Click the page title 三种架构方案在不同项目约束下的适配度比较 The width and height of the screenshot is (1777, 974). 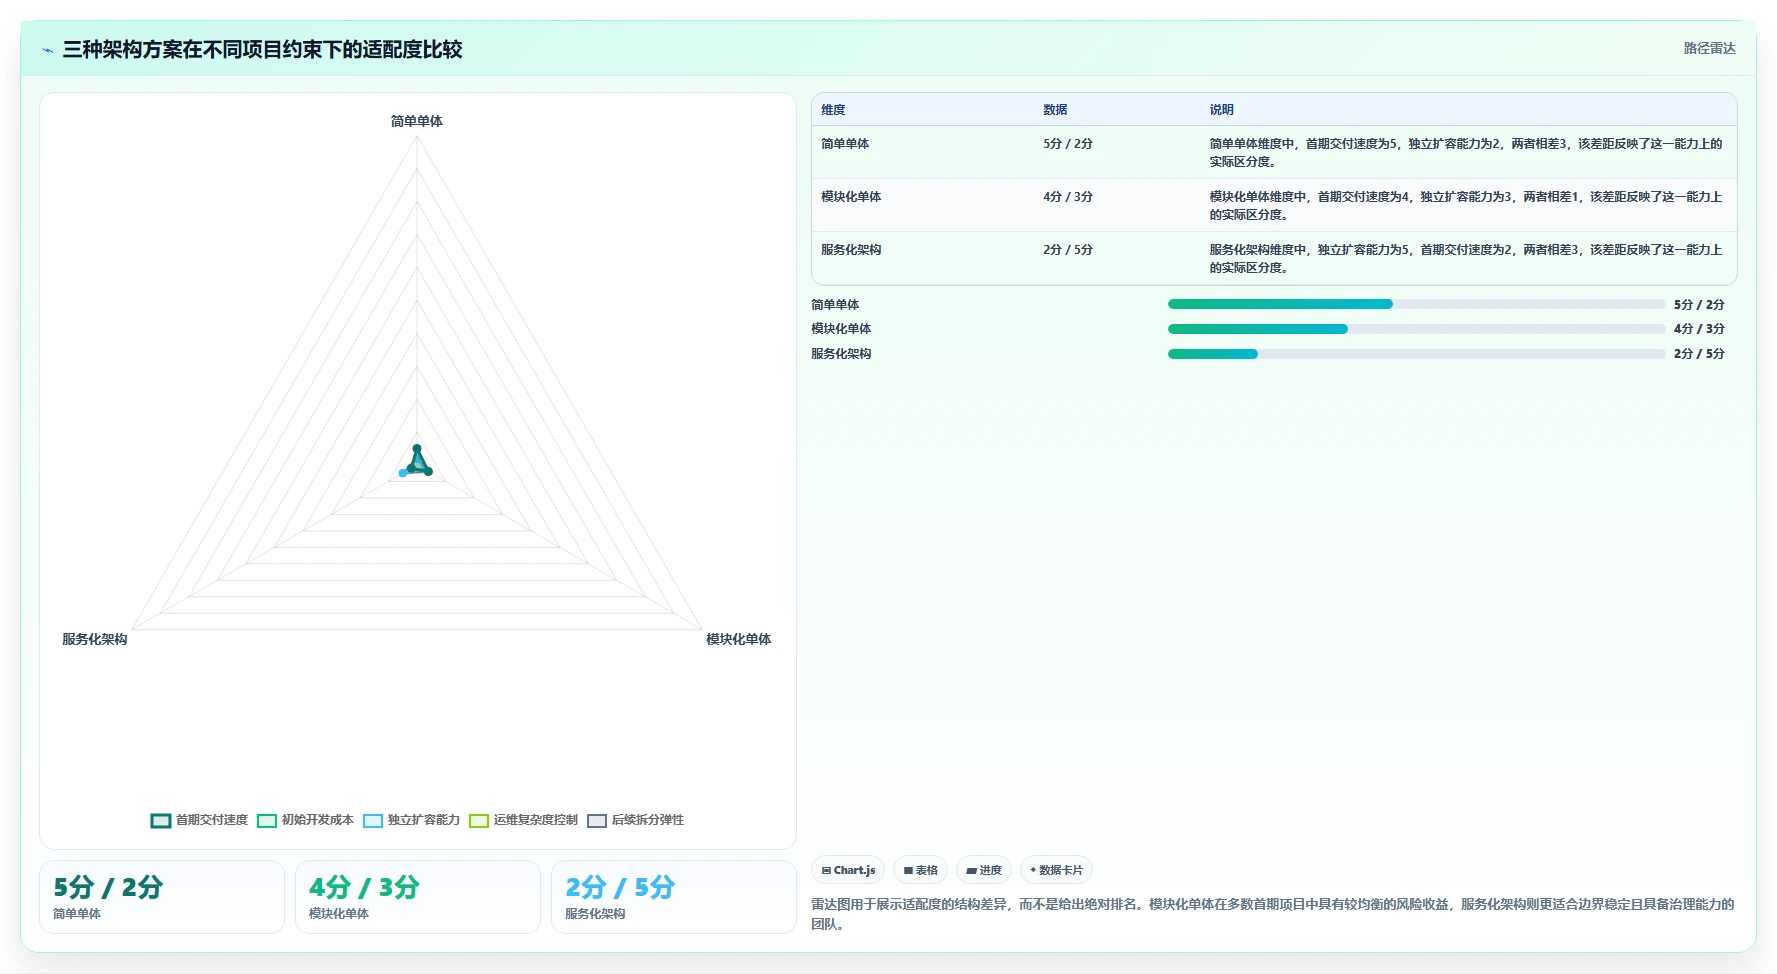point(262,50)
